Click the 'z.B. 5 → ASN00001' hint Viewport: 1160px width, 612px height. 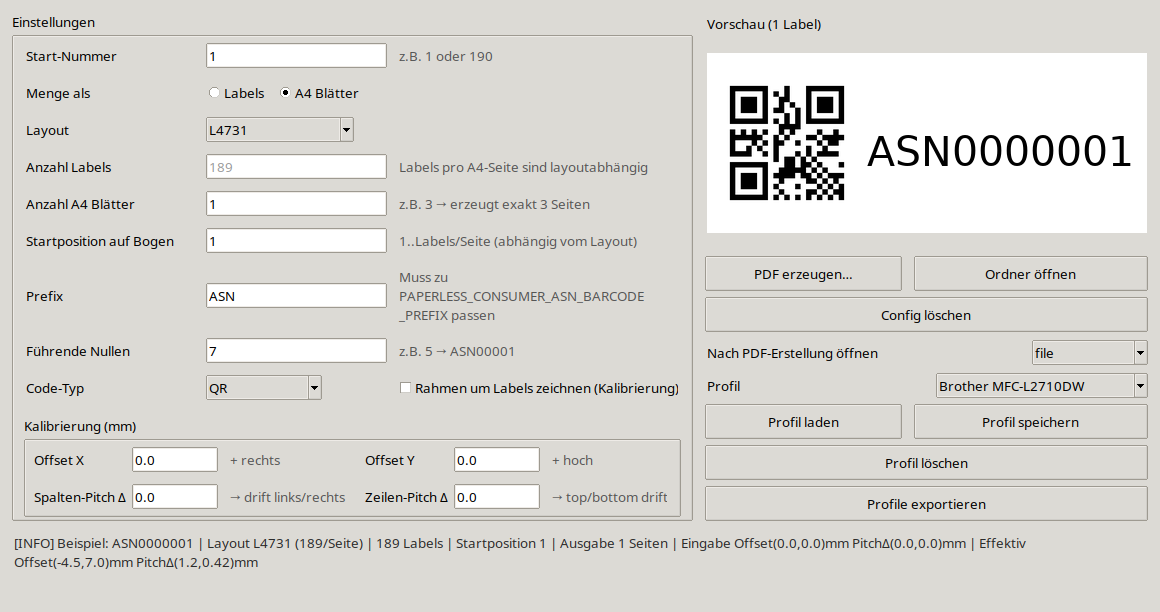pyautogui.click(x=456, y=352)
